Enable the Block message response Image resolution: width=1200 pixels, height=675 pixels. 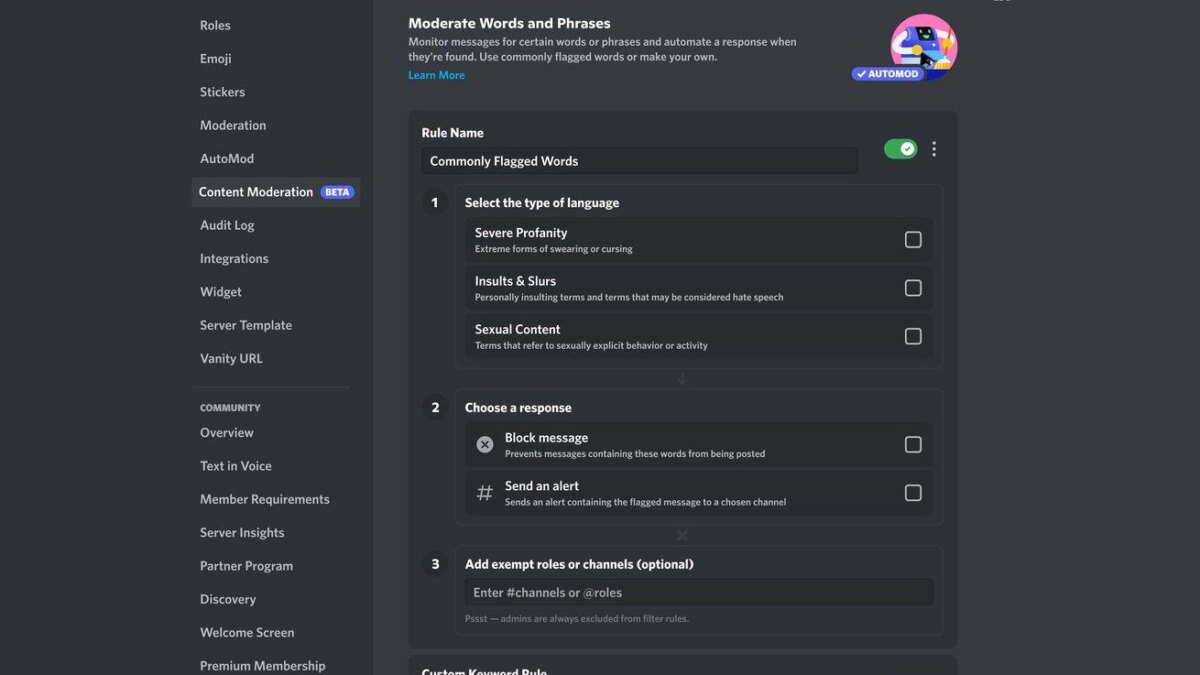pos(913,444)
